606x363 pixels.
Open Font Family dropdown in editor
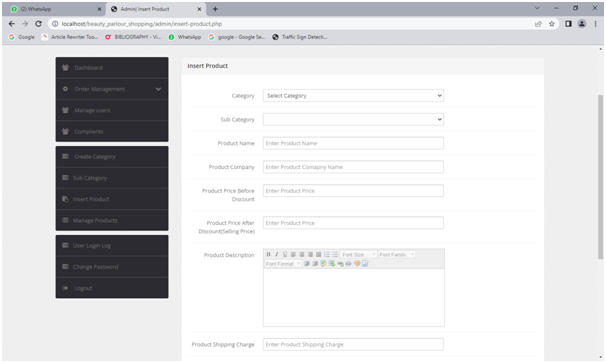point(397,254)
